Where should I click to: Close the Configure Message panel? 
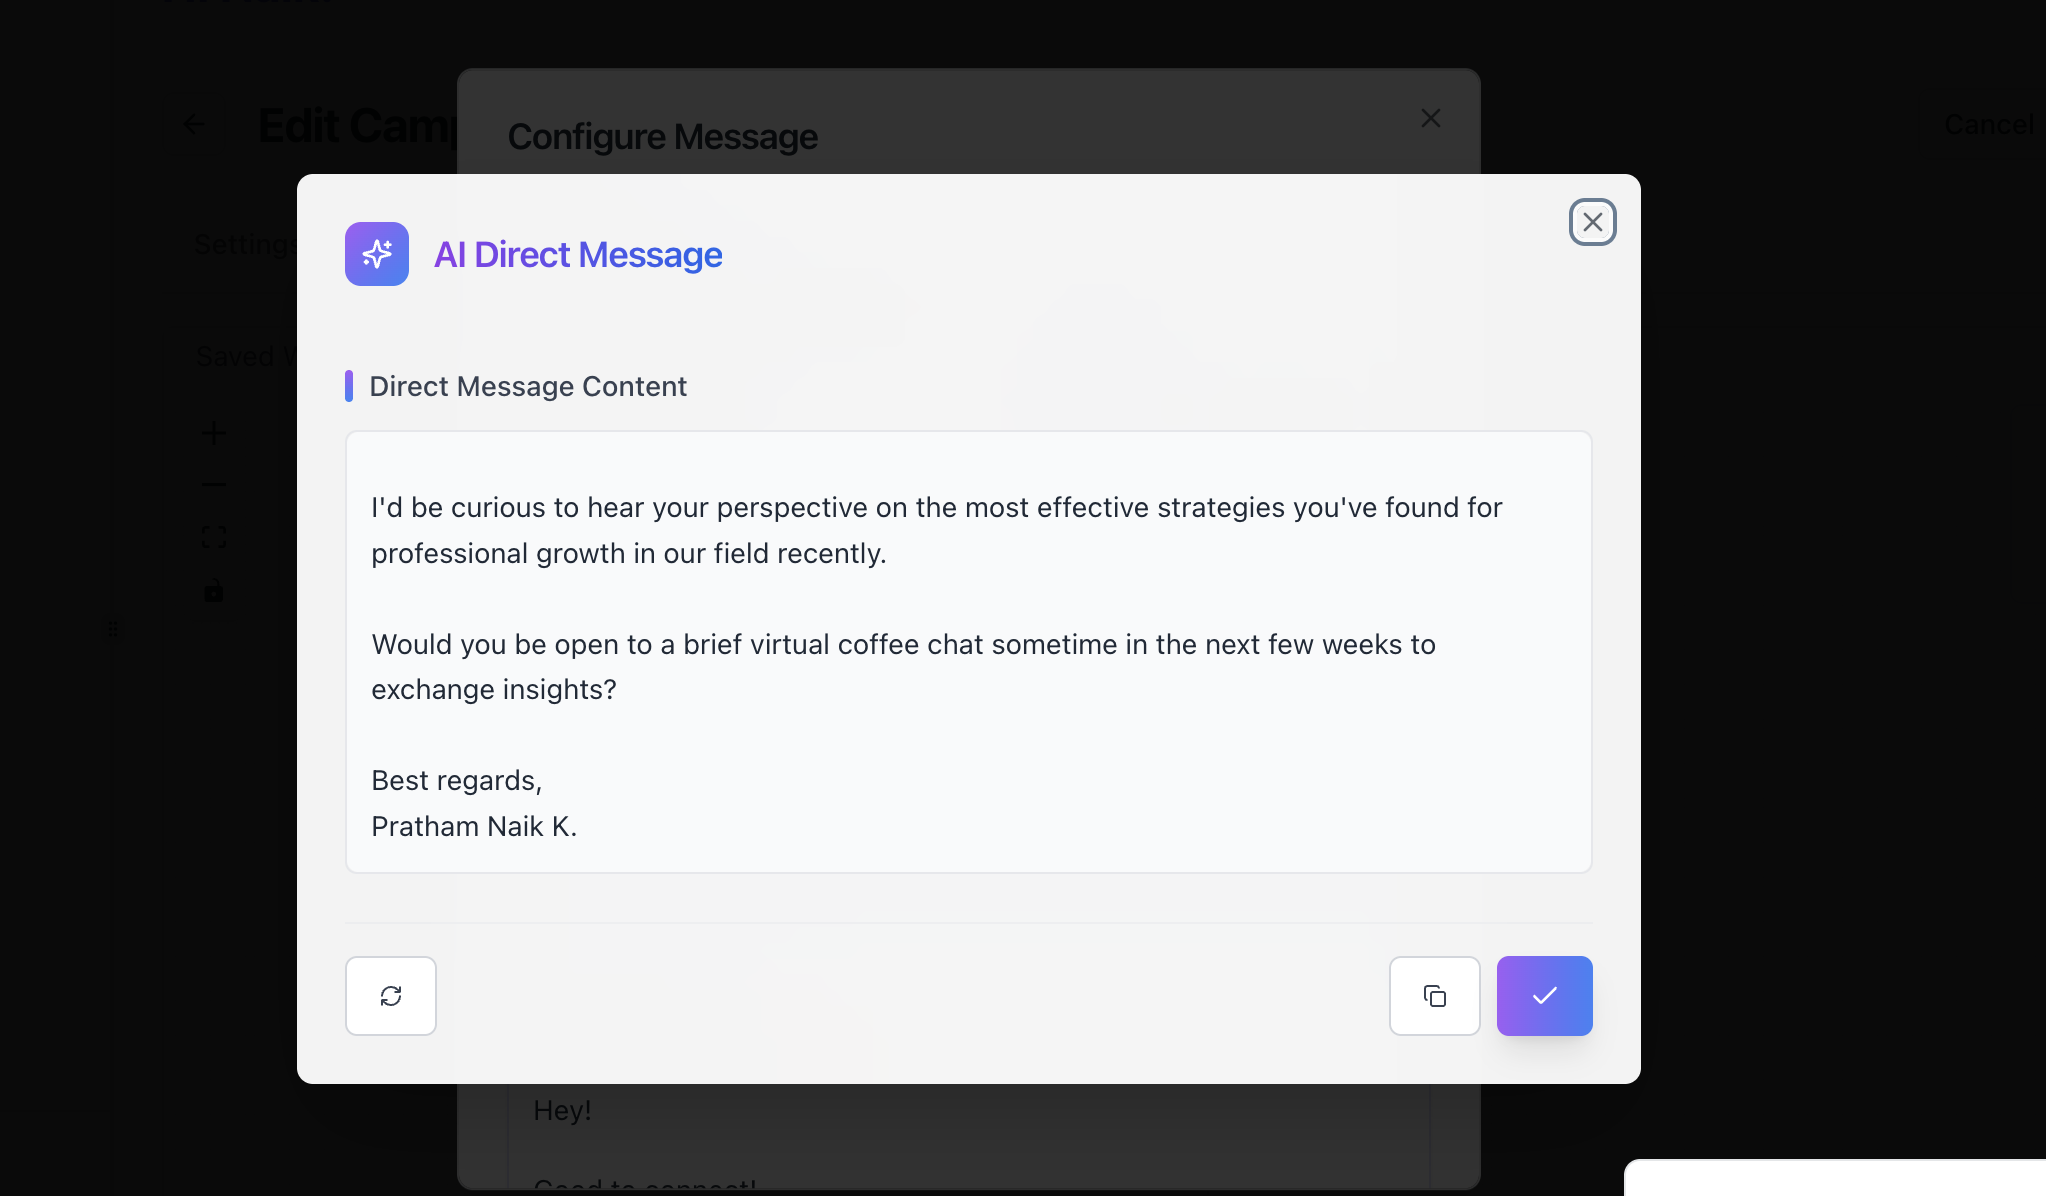pyautogui.click(x=1430, y=118)
